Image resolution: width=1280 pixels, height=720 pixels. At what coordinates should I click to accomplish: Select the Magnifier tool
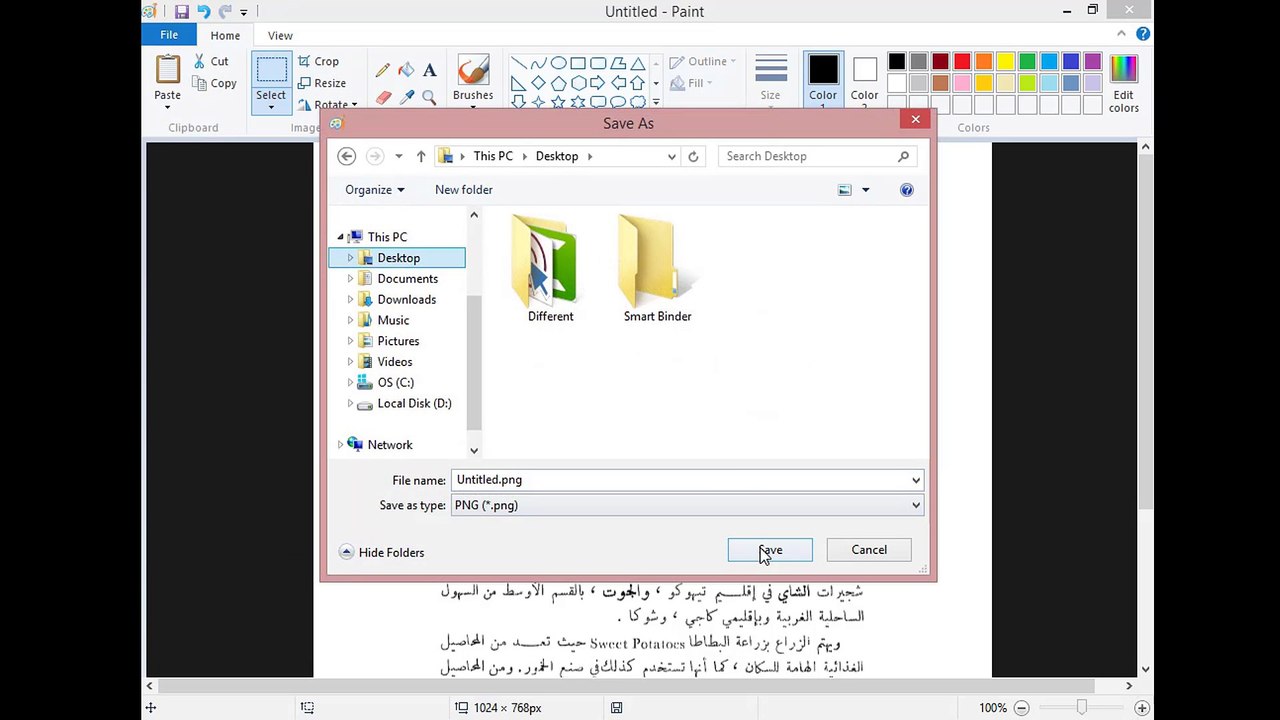click(x=429, y=97)
